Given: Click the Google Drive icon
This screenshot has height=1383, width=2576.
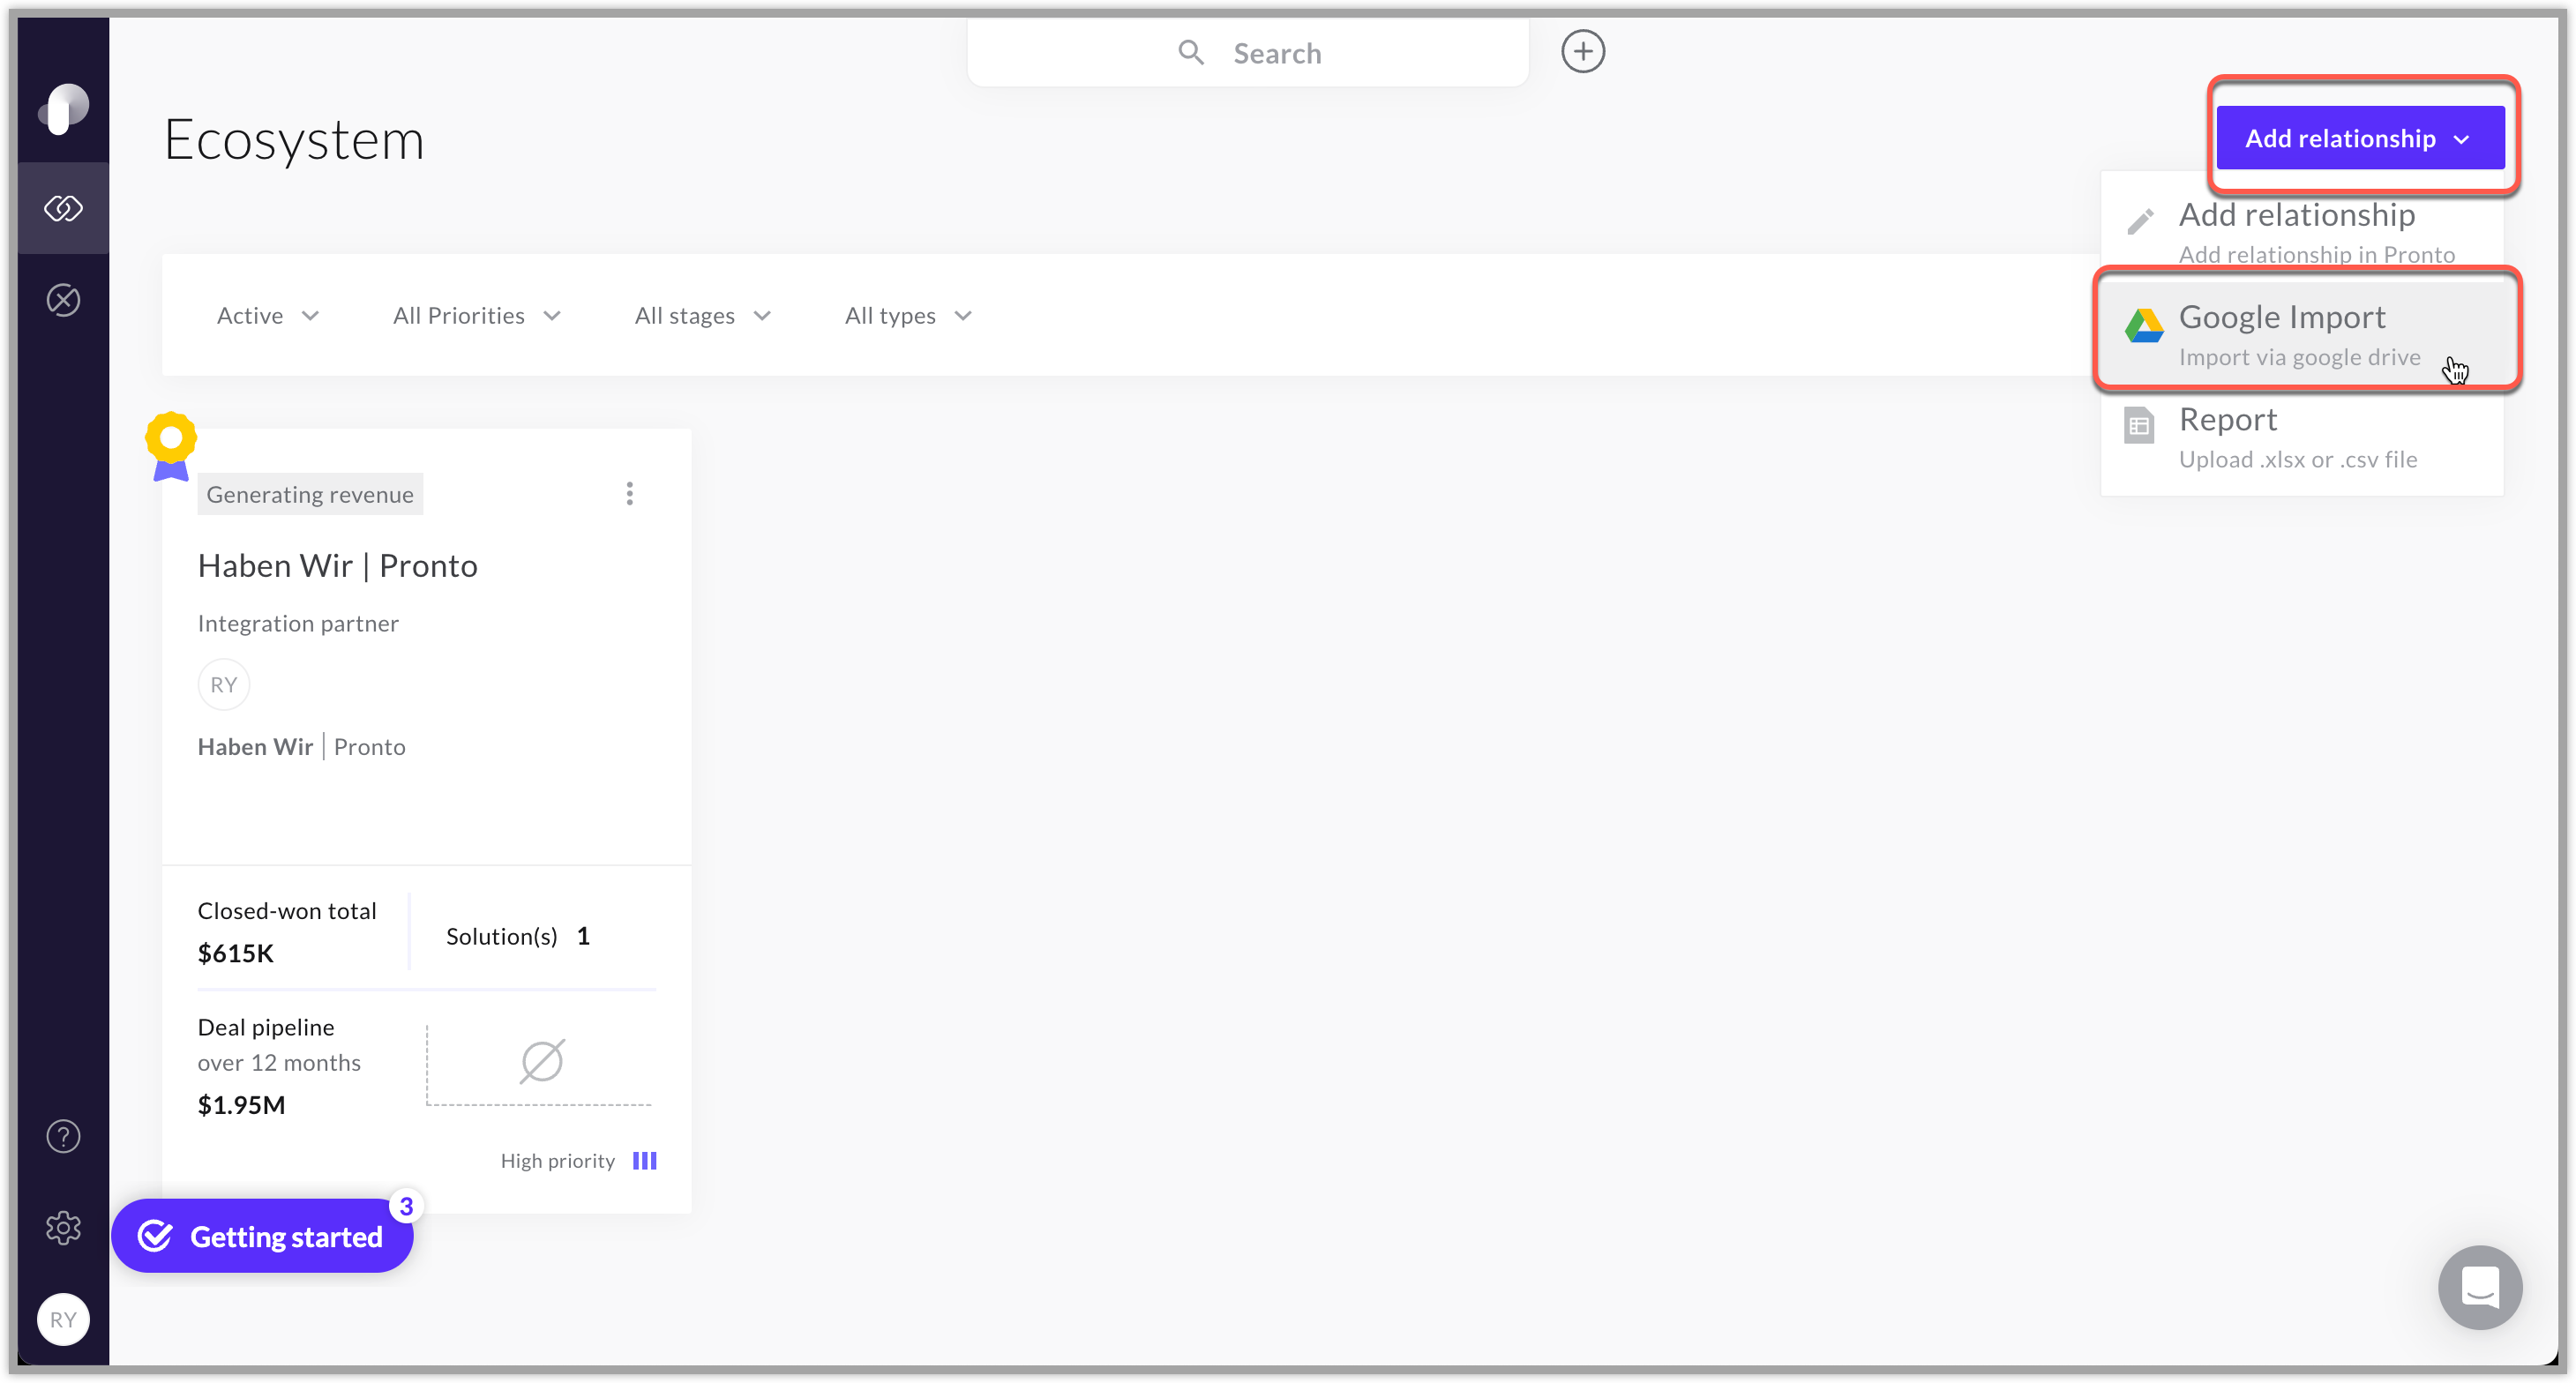Looking at the screenshot, I should pyautogui.click(x=2143, y=326).
